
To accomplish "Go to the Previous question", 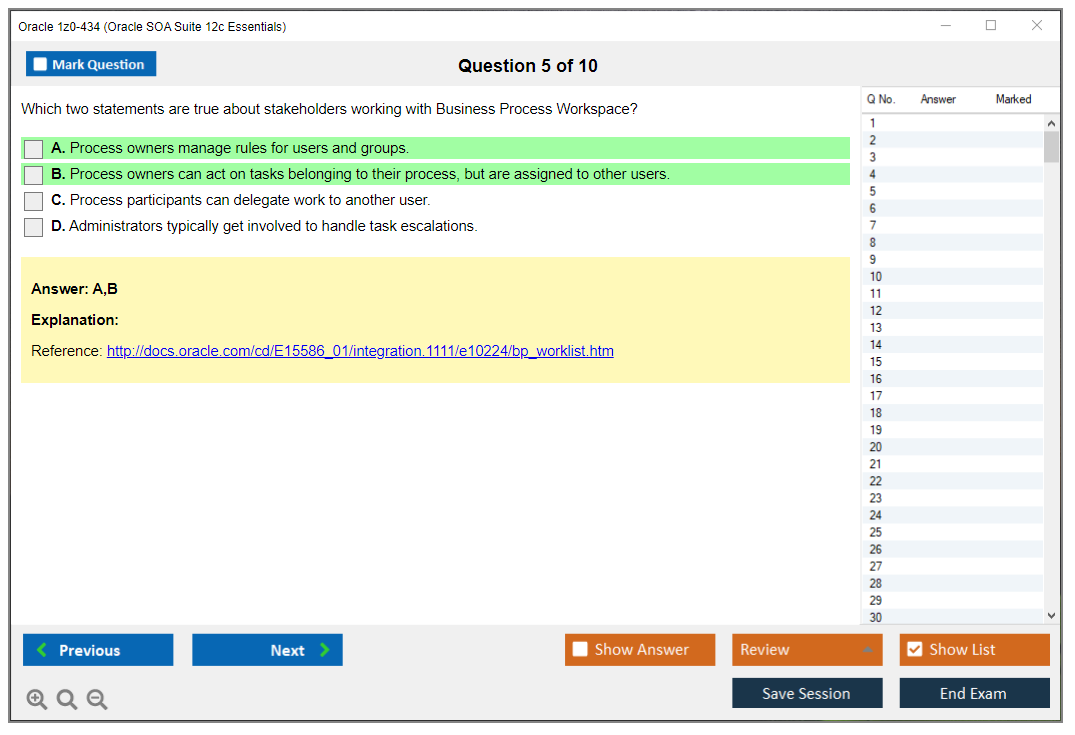I will [x=98, y=650].
